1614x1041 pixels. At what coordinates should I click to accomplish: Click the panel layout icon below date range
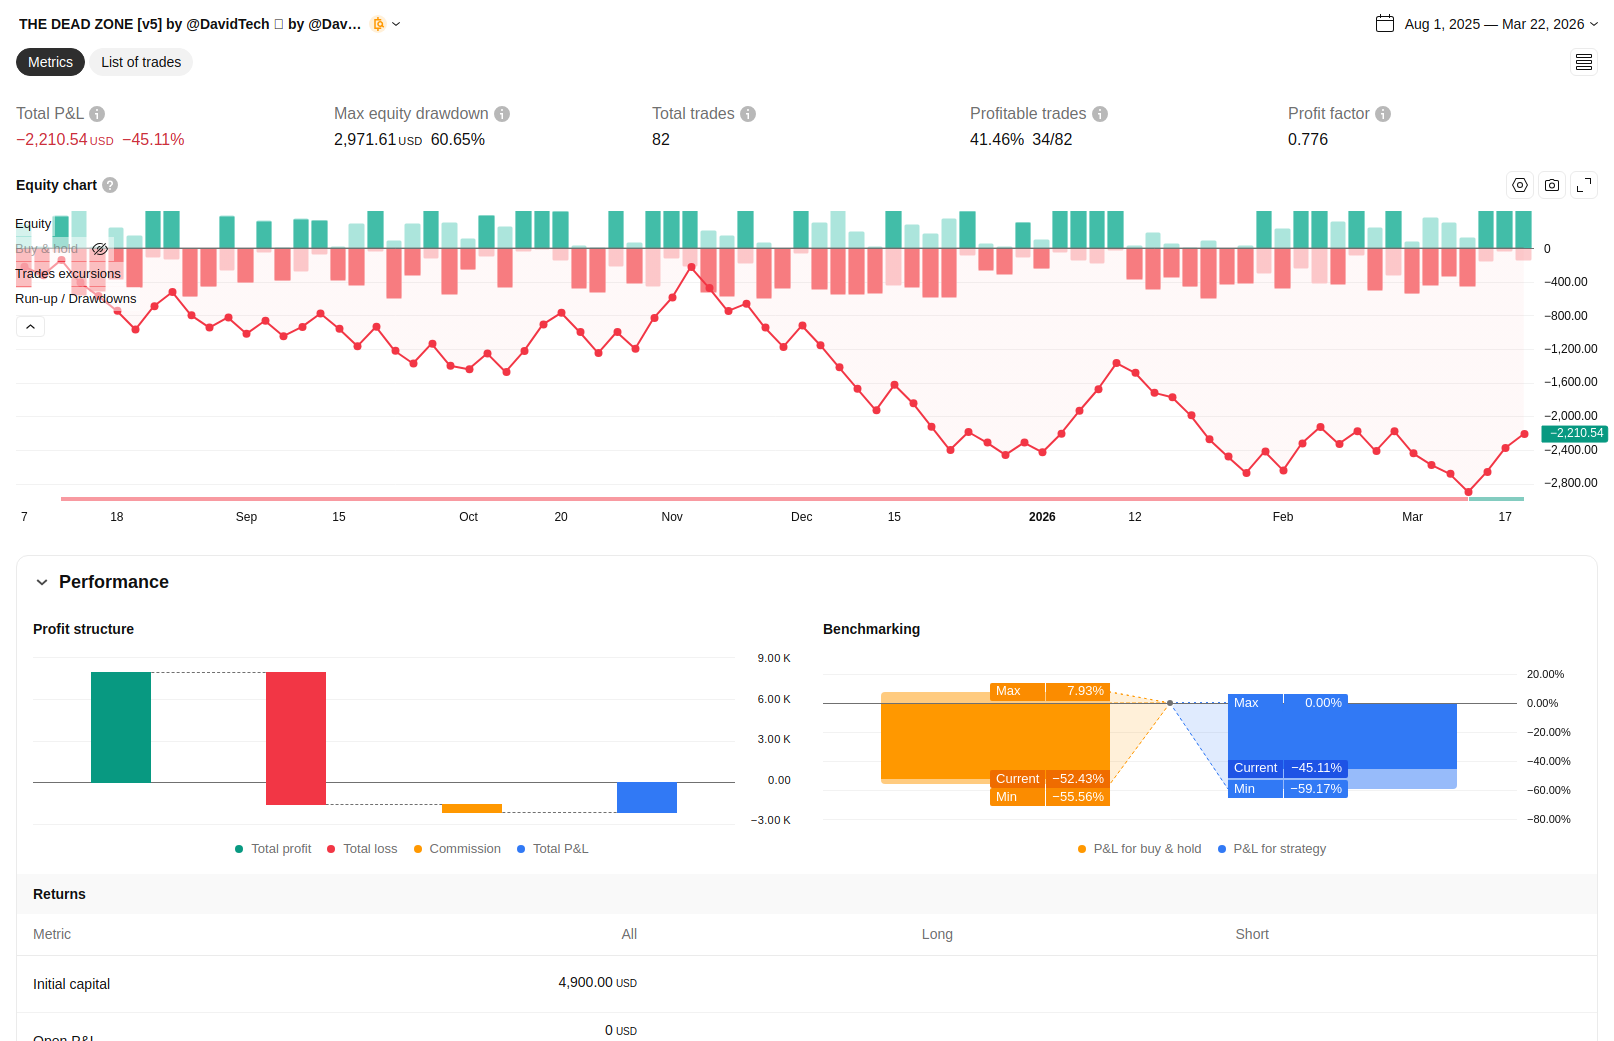(1583, 62)
